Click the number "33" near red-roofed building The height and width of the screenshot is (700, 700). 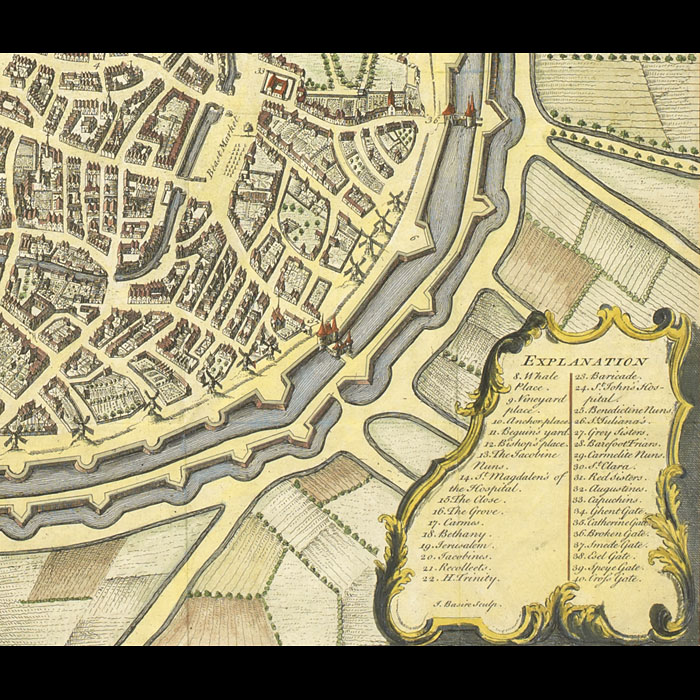[260, 70]
